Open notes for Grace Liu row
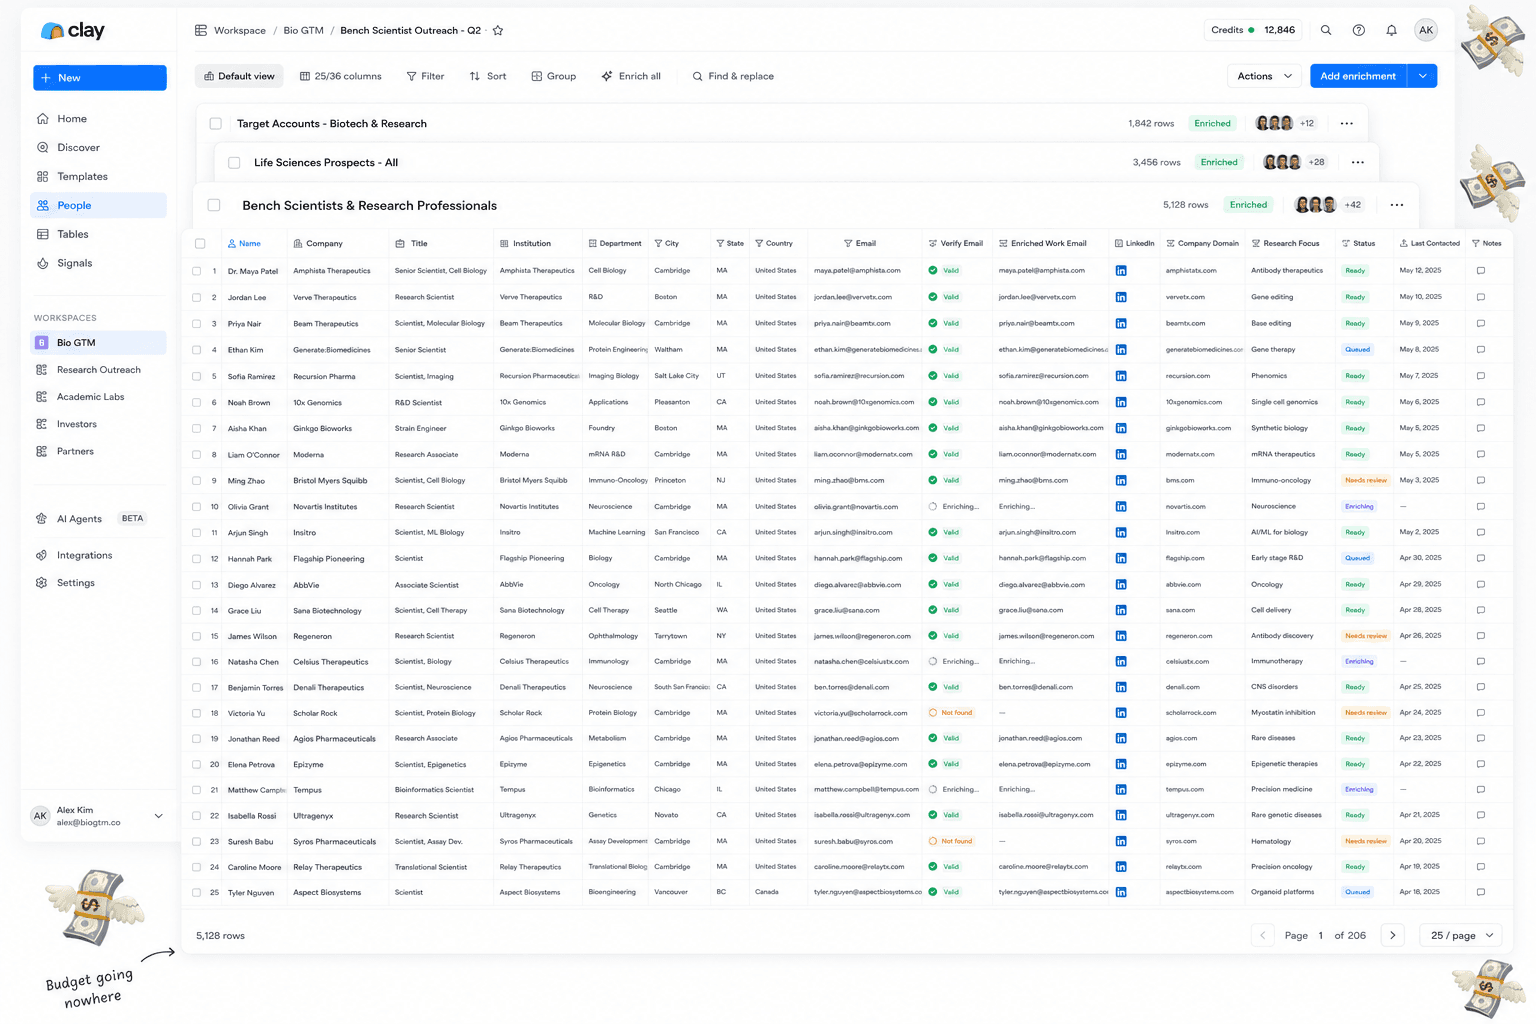Screen dimensions: 1536x1024 (x=1481, y=610)
